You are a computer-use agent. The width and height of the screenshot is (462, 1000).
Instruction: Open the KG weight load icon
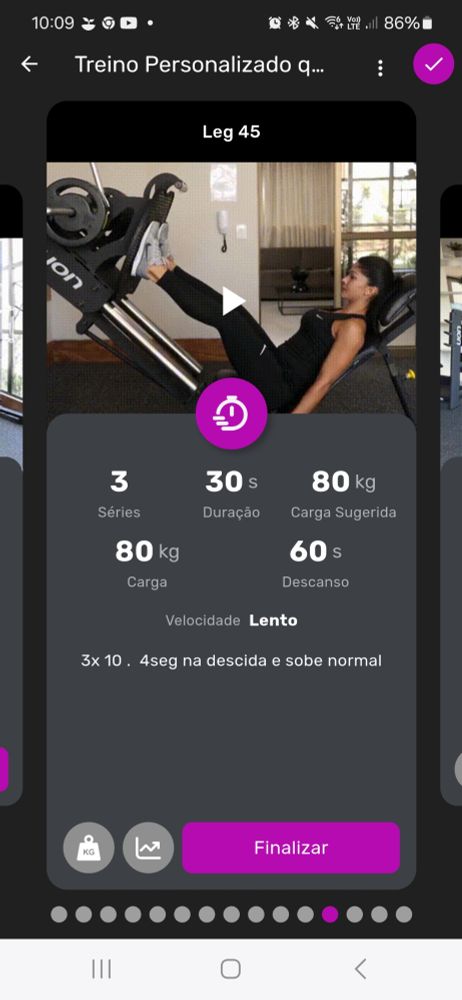click(89, 848)
